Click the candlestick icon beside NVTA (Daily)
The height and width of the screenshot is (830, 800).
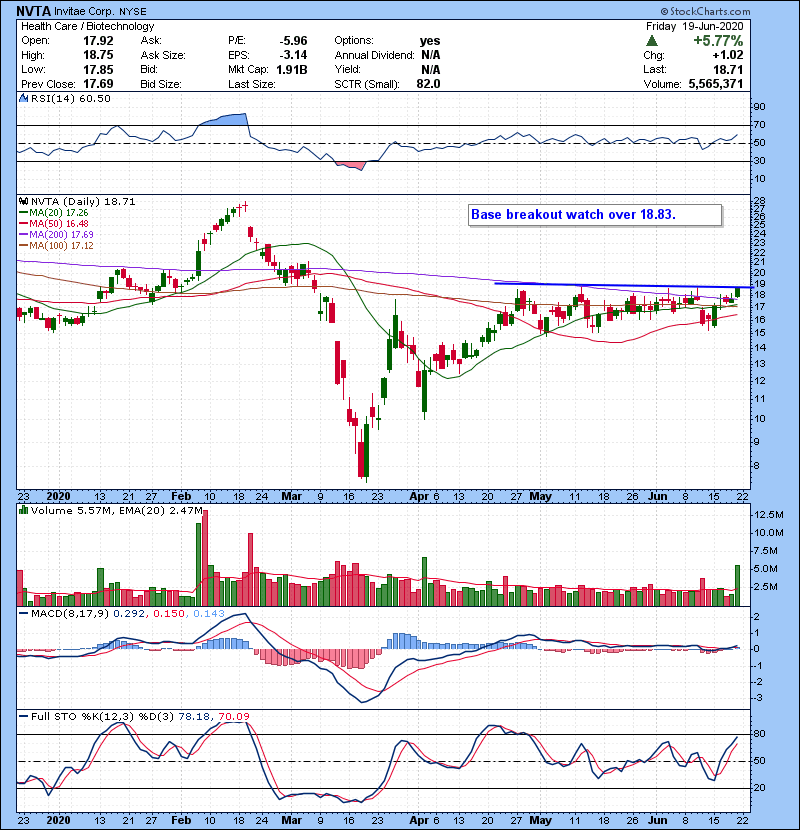pyautogui.click(x=23, y=202)
